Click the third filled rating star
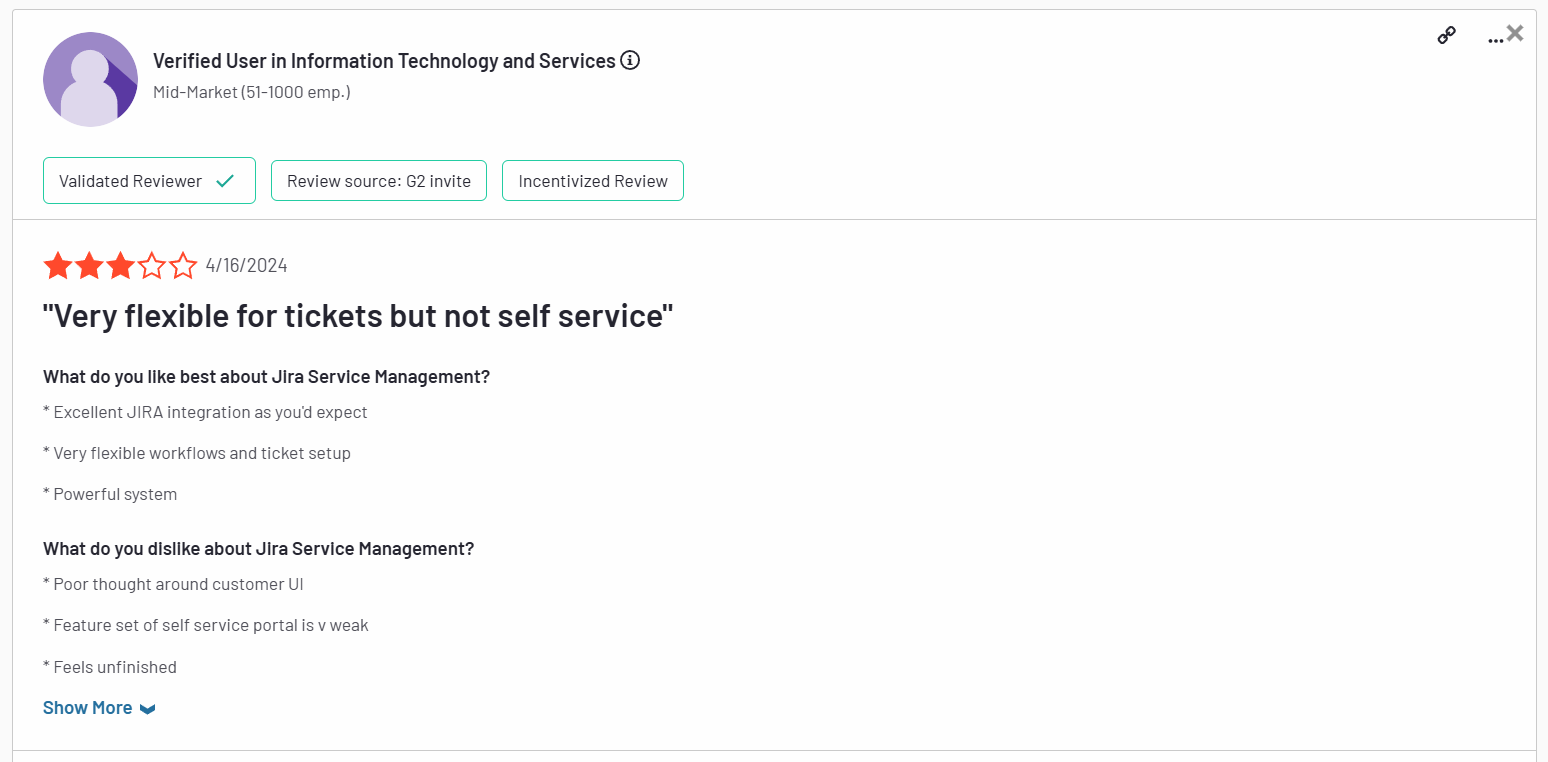 pyautogui.click(x=120, y=266)
